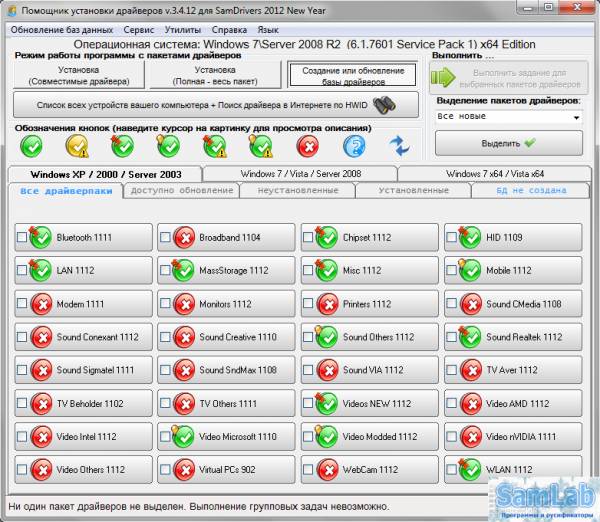This screenshot has width=600, height=522.
Task: Click the binoculars HWID search icon
Action: 385,105
